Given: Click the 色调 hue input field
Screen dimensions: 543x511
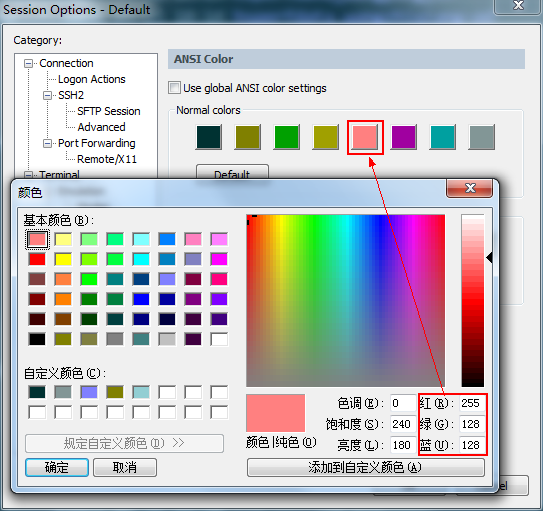Looking at the screenshot, I should 403,403.
